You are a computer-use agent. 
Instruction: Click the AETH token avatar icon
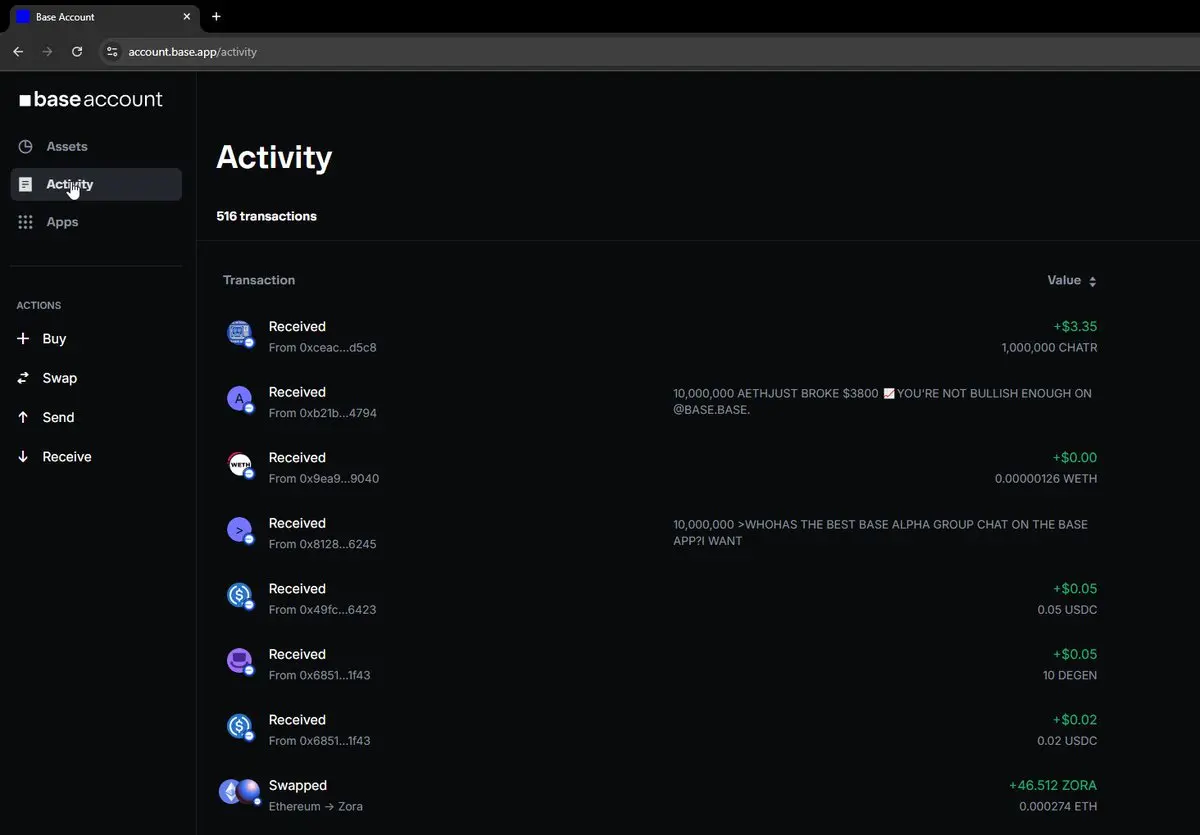(x=239, y=399)
